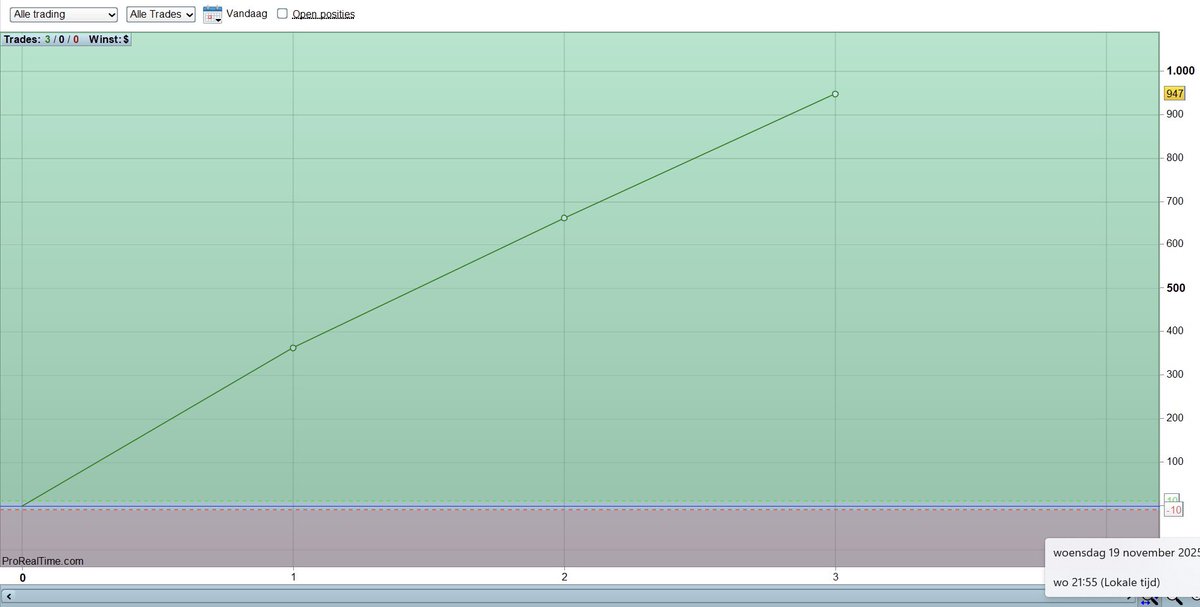Click the 'wo 21:55 (Lokale tijd)' text

tap(1106, 581)
